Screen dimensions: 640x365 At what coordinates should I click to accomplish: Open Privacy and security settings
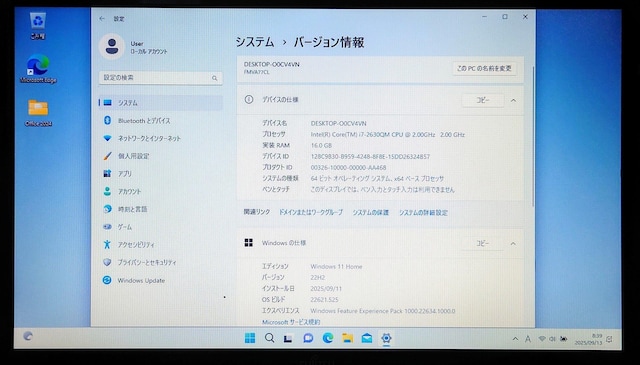pyautogui.click(x=160, y=263)
